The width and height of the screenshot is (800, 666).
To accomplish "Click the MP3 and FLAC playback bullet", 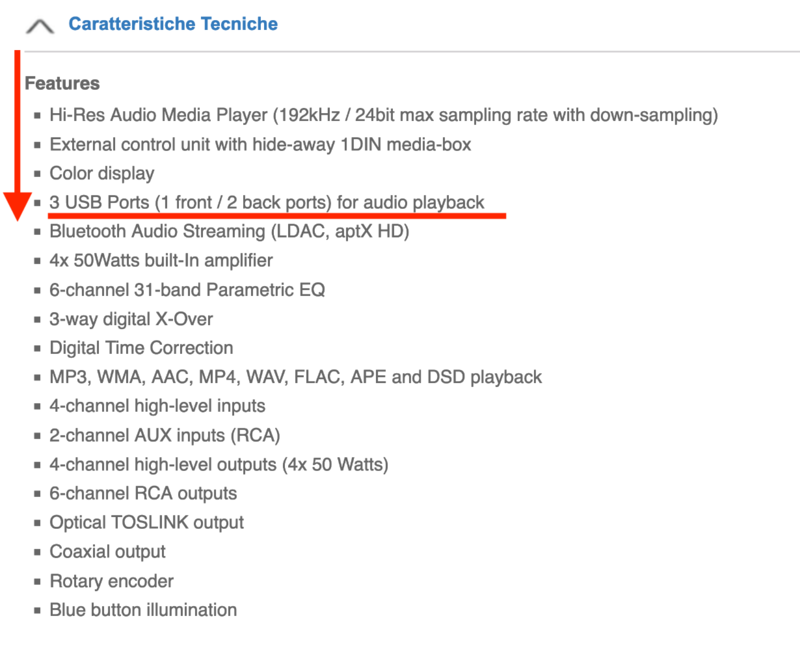I will click(x=295, y=376).
